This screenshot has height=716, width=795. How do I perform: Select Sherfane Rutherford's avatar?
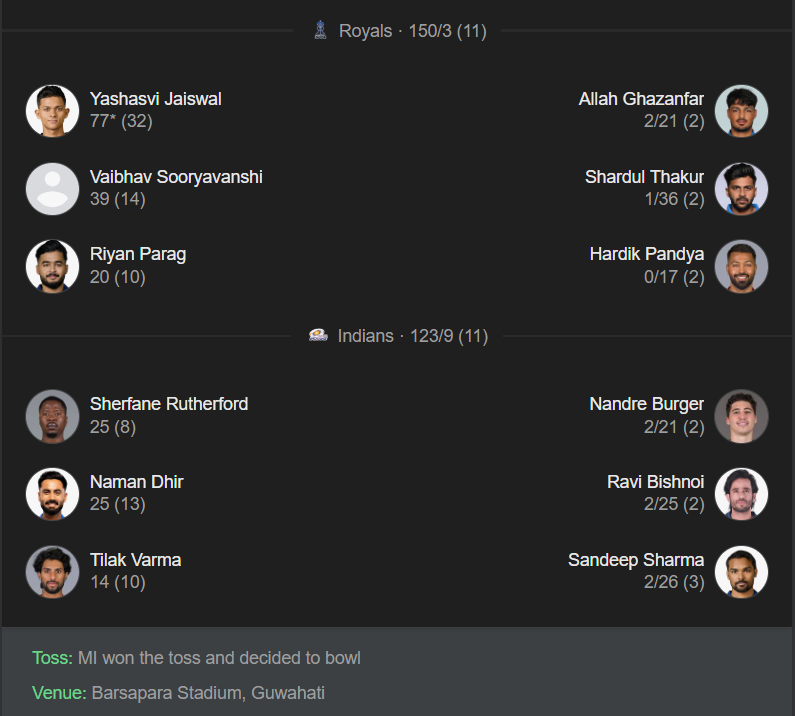[x=52, y=415]
